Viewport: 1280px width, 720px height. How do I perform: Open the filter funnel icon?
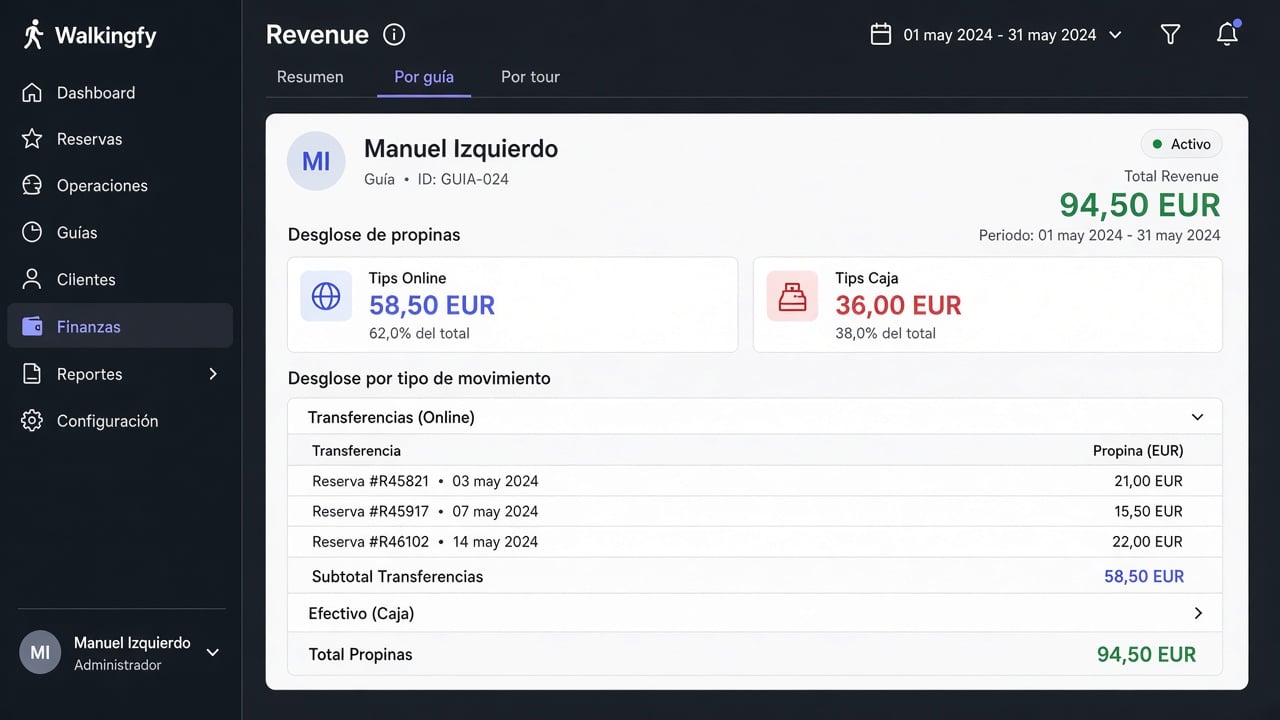pos(1170,34)
